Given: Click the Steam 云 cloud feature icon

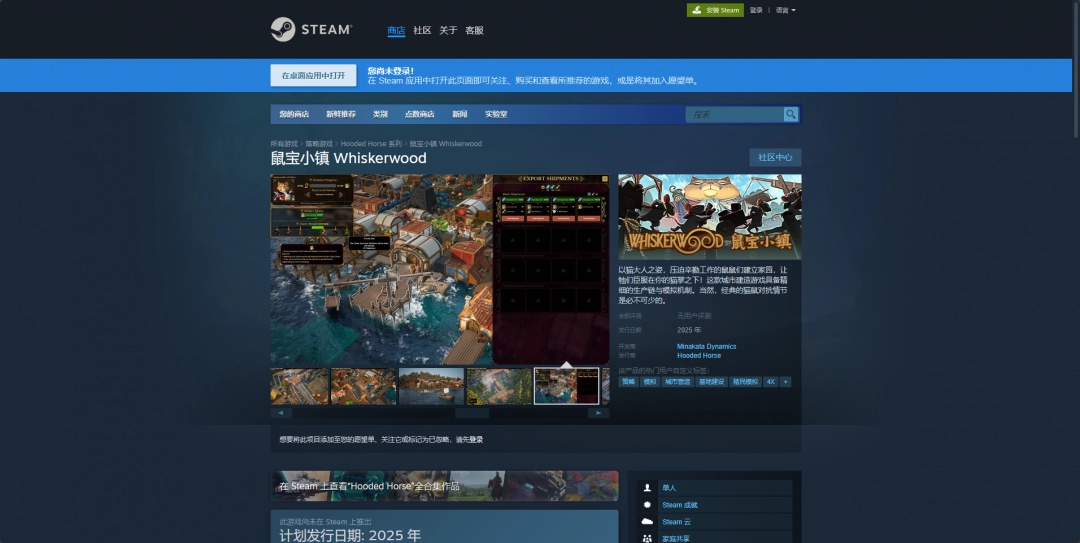Looking at the screenshot, I should [x=647, y=522].
